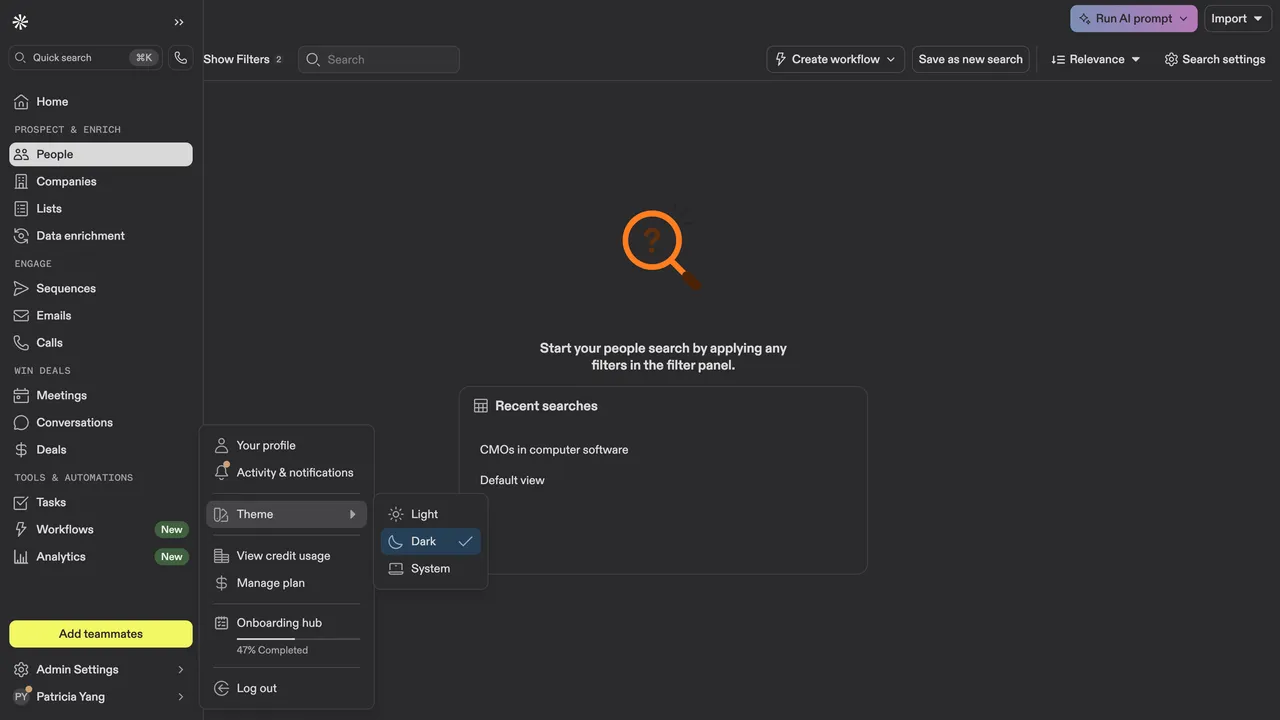Open the Relevance sort dropdown

(x=1096, y=60)
